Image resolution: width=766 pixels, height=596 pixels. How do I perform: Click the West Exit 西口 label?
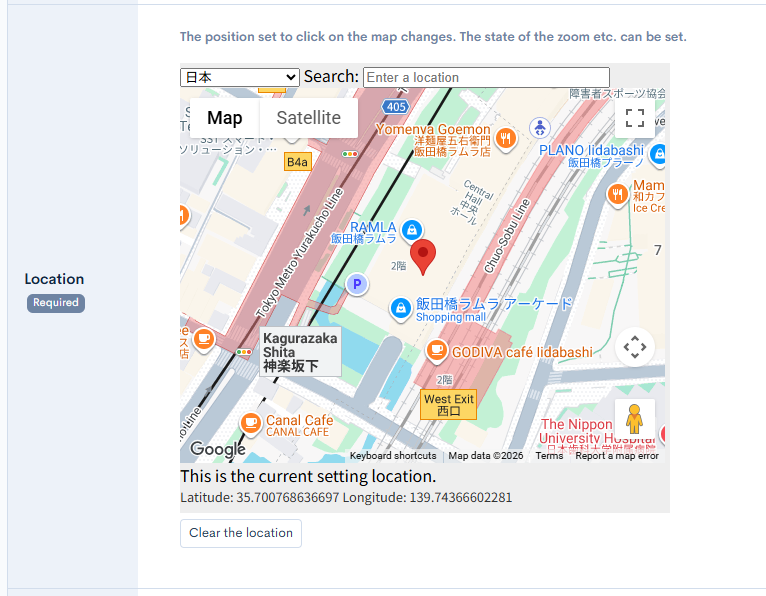[x=448, y=404]
